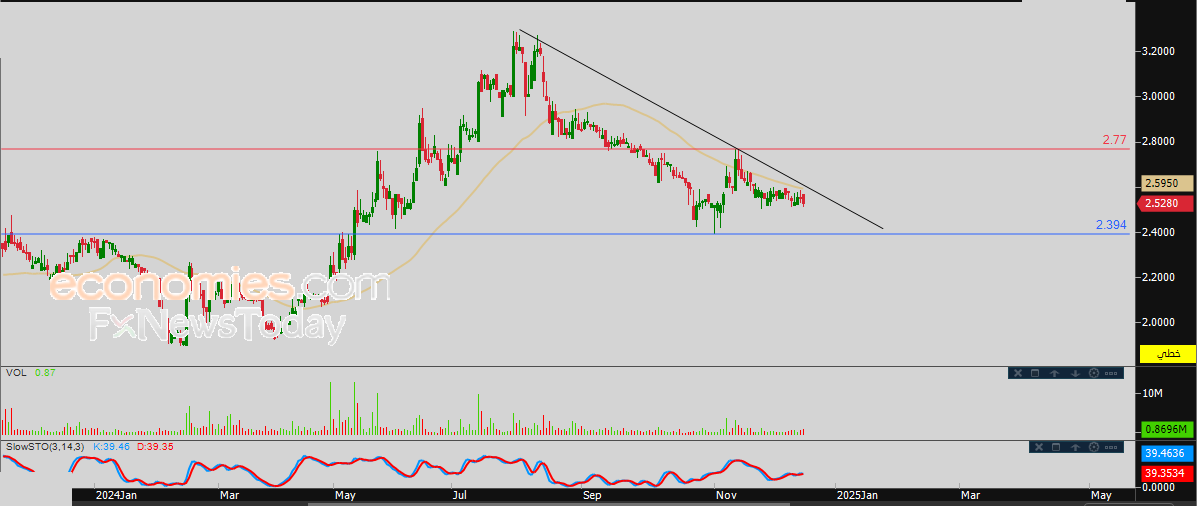Viewport: 1197px width, 506px height.
Task: Select the black descending trendline
Action: pyautogui.click(x=701, y=129)
